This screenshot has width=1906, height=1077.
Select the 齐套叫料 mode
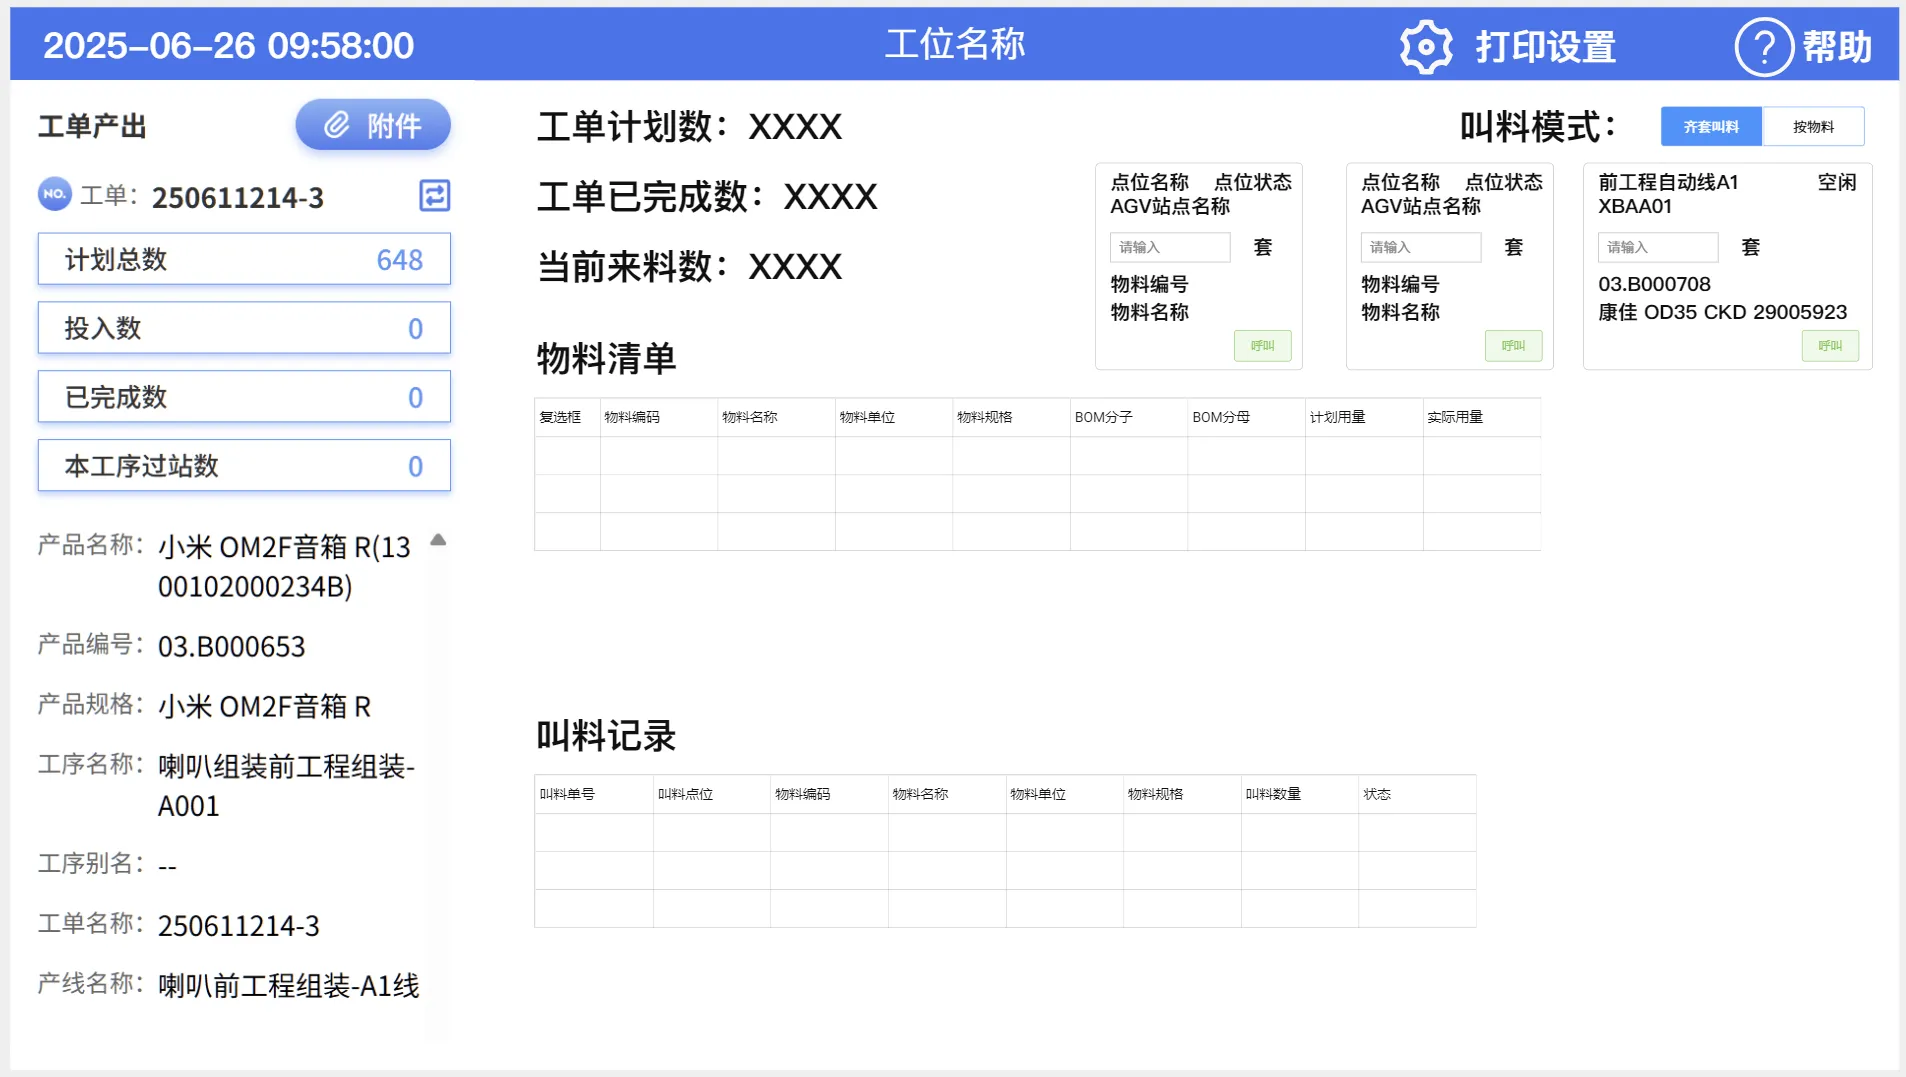(x=1711, y=127)
